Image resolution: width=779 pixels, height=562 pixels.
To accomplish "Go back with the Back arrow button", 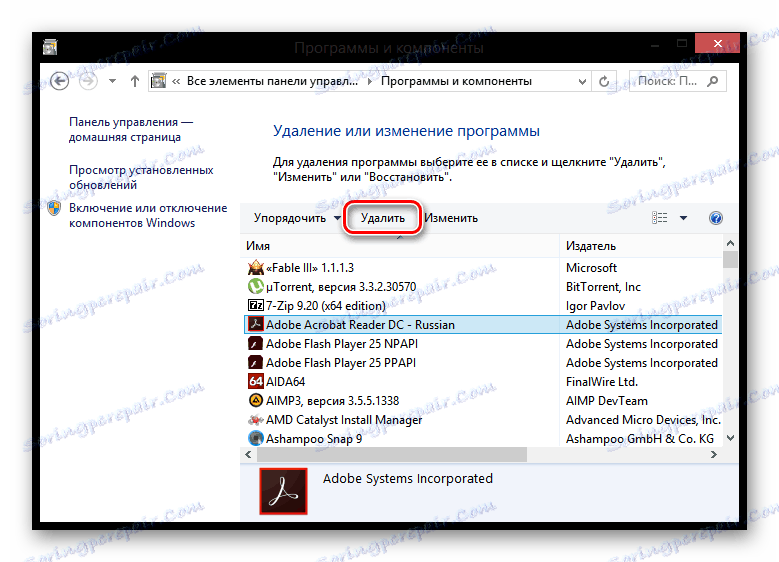I will pyautogui.click(x=60, y=81).
